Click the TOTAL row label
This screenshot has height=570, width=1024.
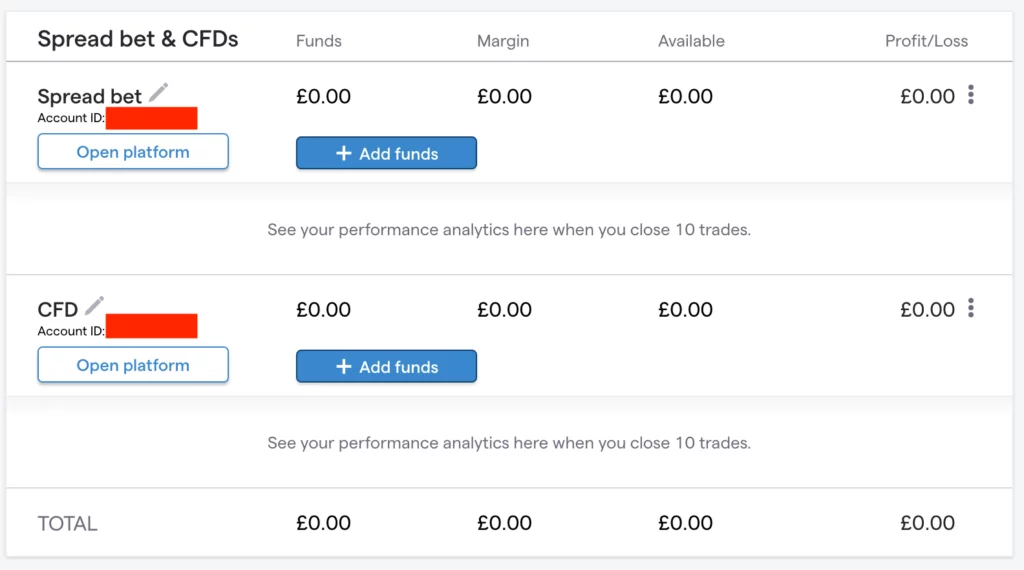click(x=67, y=523)
